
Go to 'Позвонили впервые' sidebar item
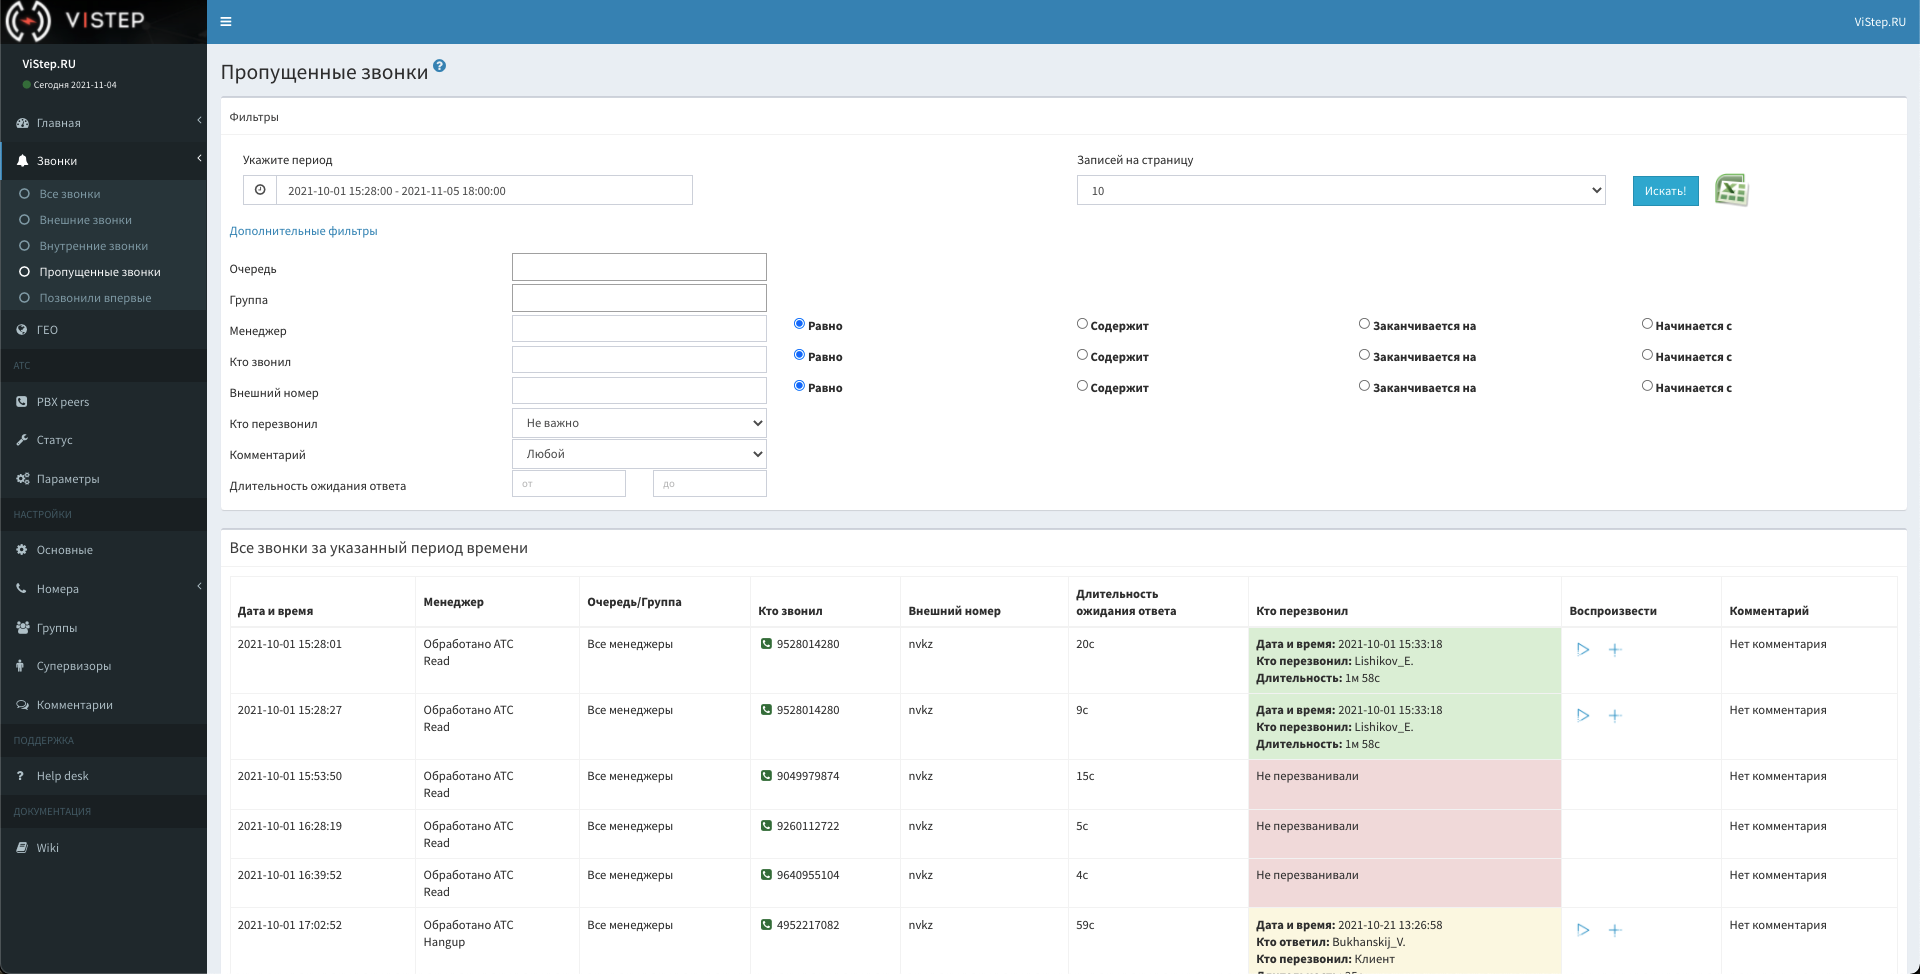coord(95,298)
